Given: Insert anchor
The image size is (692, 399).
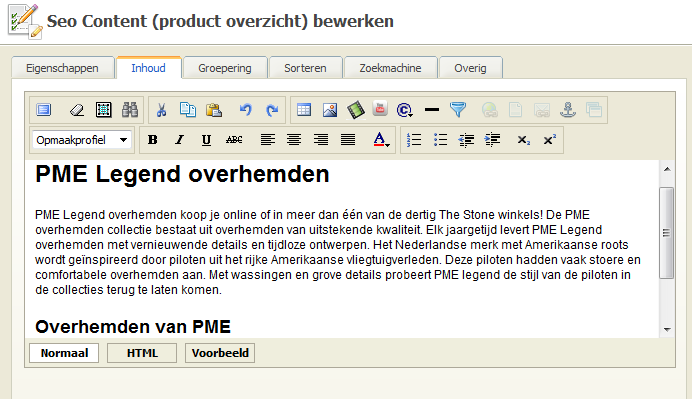Looking at the screenshot, I should [x=568, y=109].
